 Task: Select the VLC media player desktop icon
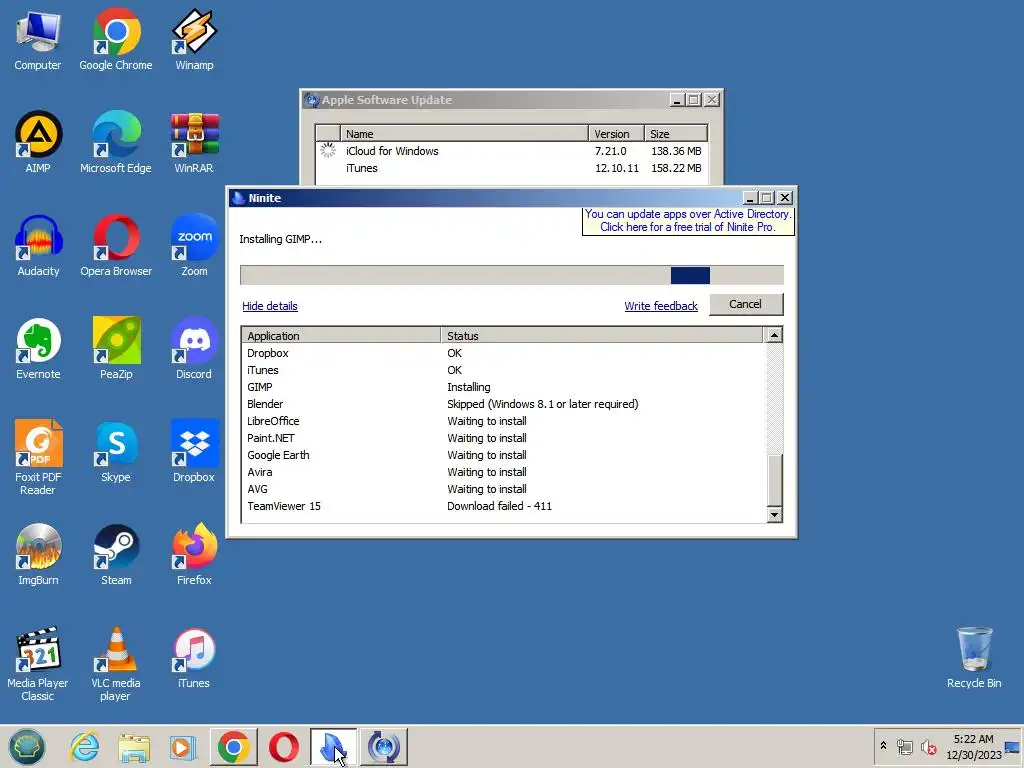tap(116, 664)
